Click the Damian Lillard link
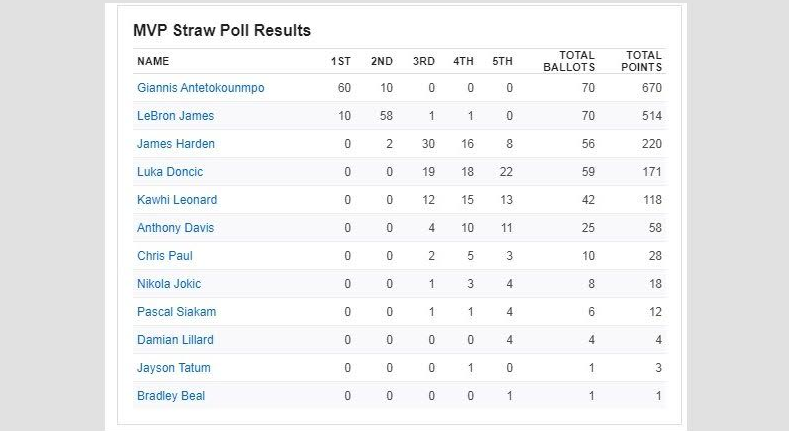 pos(175,340)
